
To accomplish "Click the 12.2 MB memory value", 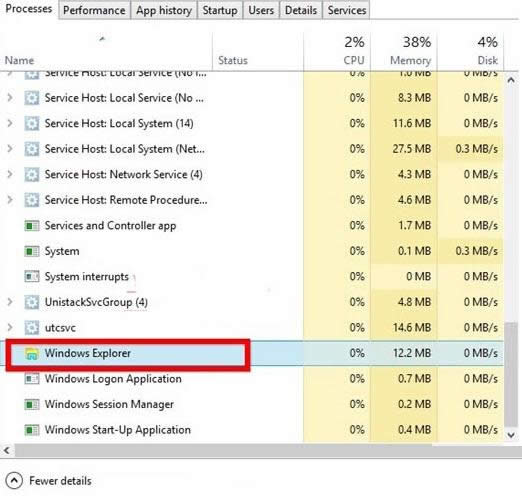I will click(x=412, y=353).
